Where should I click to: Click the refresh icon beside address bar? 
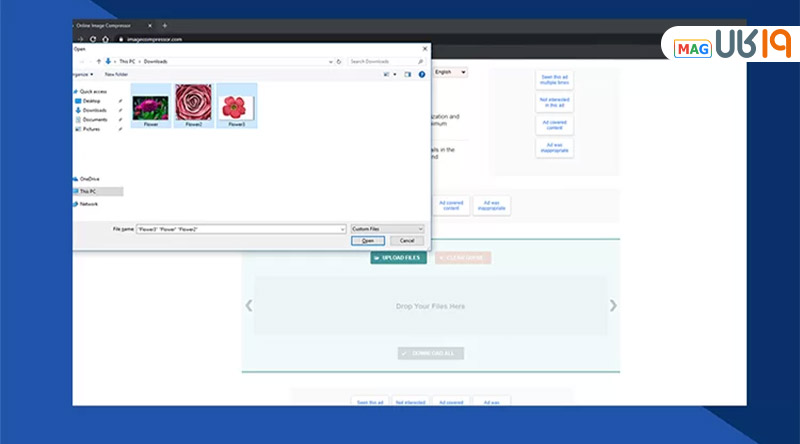point(340,61)
